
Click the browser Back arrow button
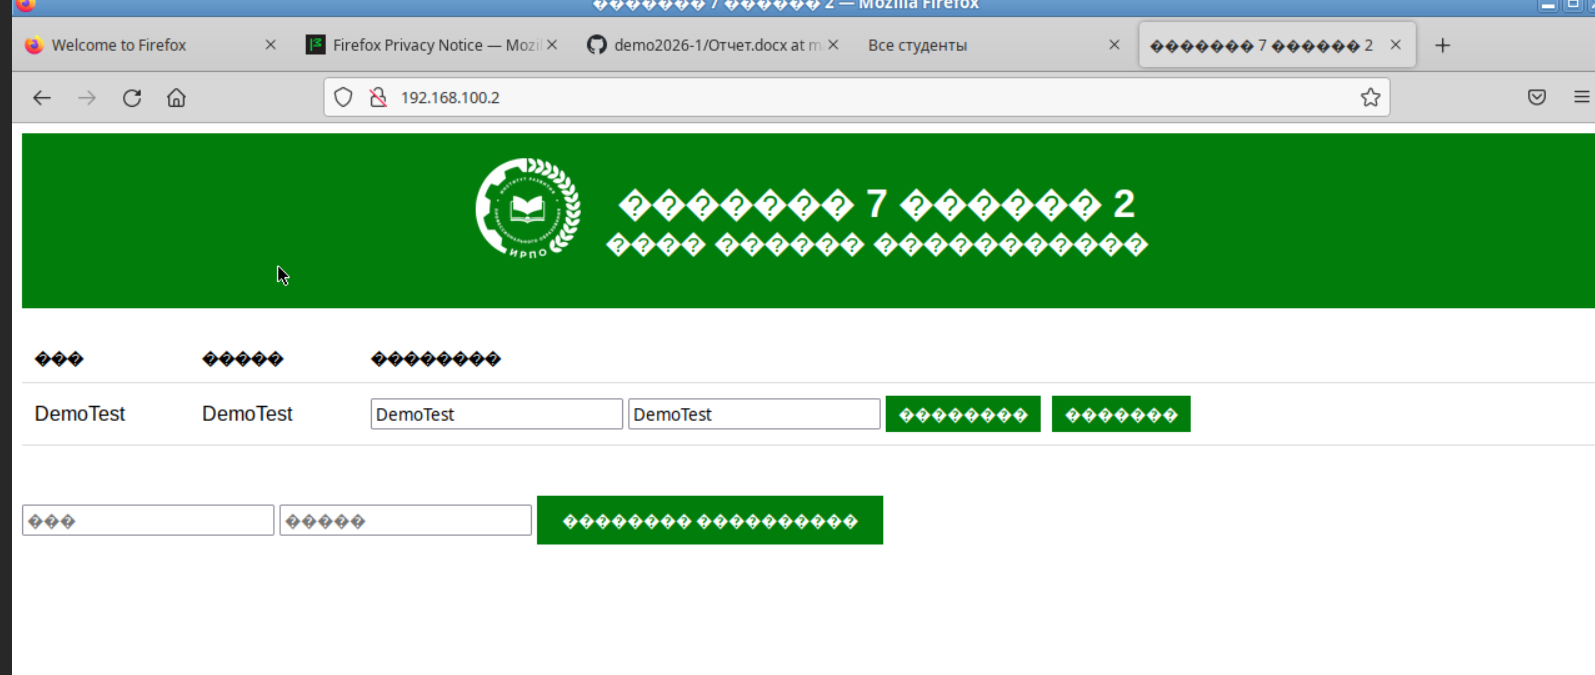click(42, 98)
